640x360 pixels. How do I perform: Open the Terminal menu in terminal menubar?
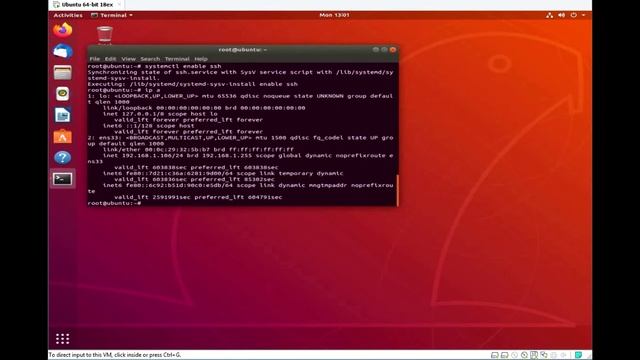tap(177, 59)
